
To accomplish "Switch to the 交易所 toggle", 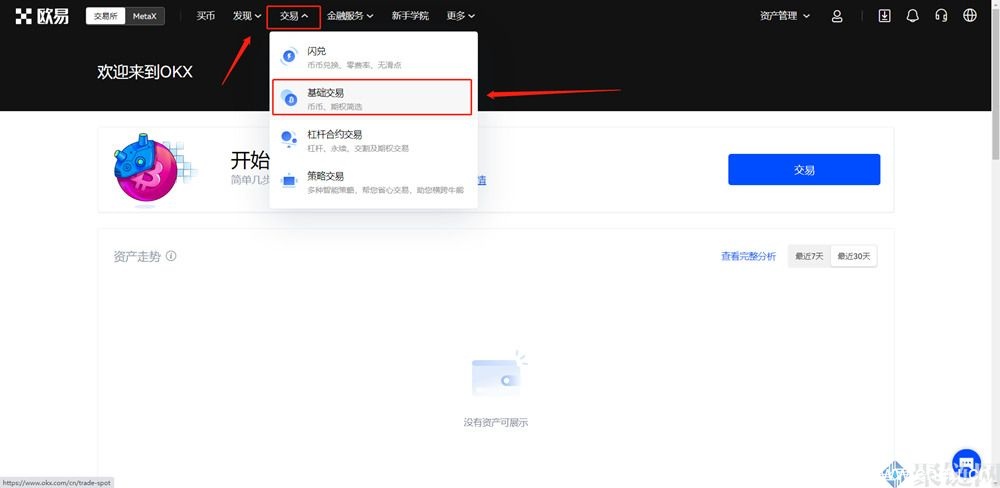I will (x=105, y=16).
